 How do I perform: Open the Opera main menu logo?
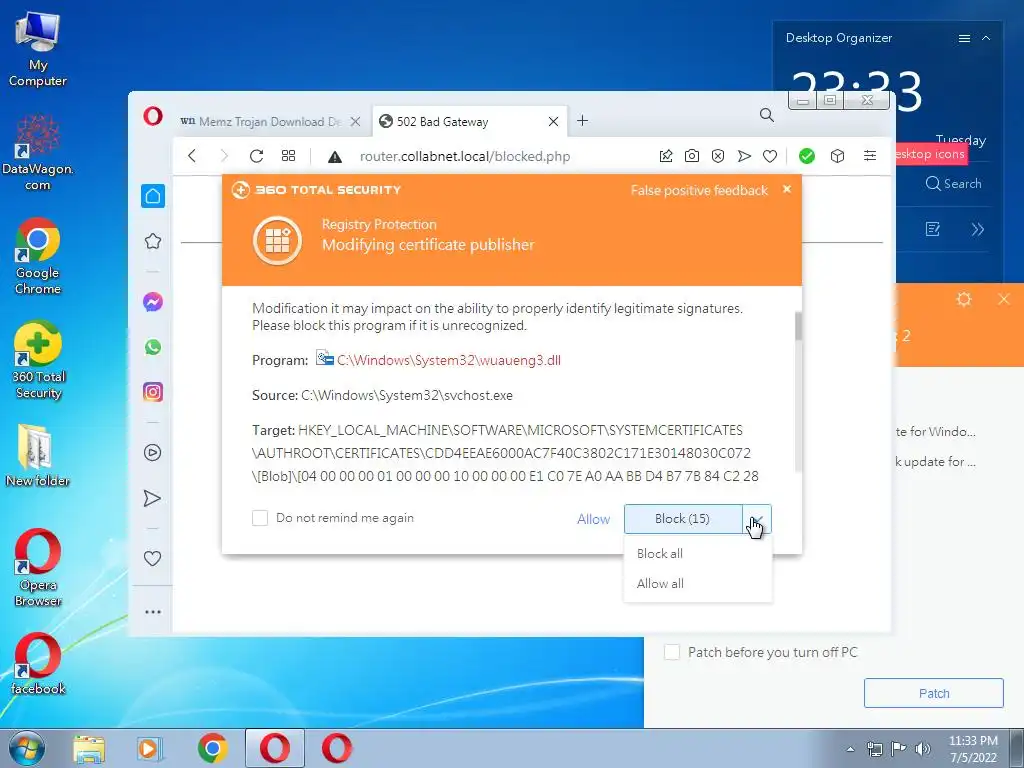(x=153, y=116)
